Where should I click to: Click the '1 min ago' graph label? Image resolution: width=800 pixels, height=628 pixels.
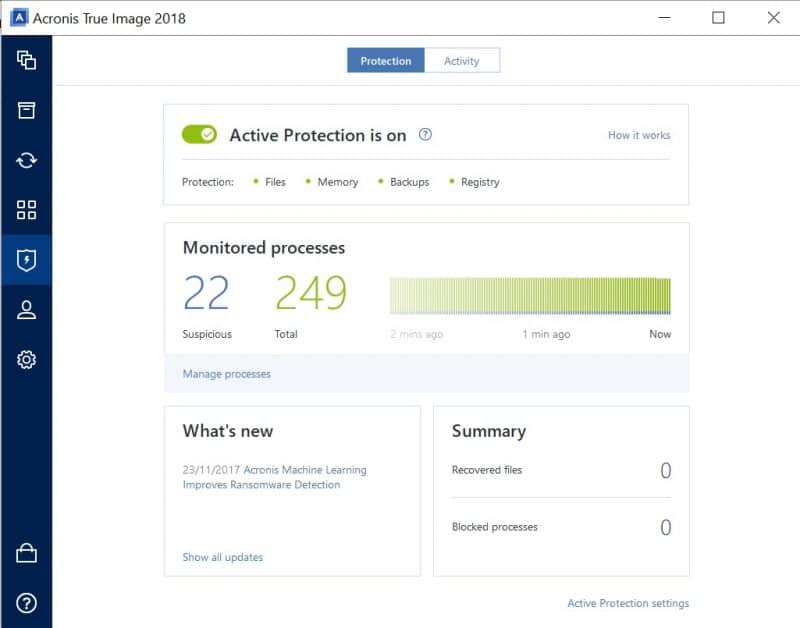coord(546,334)
